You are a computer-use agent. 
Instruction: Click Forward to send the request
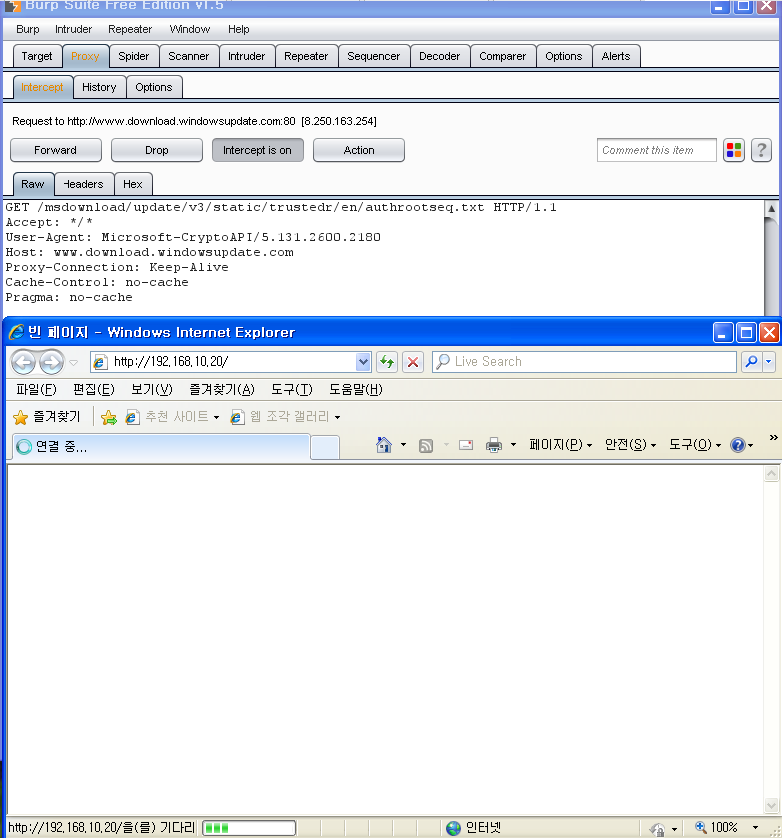[x=56, y=150]
